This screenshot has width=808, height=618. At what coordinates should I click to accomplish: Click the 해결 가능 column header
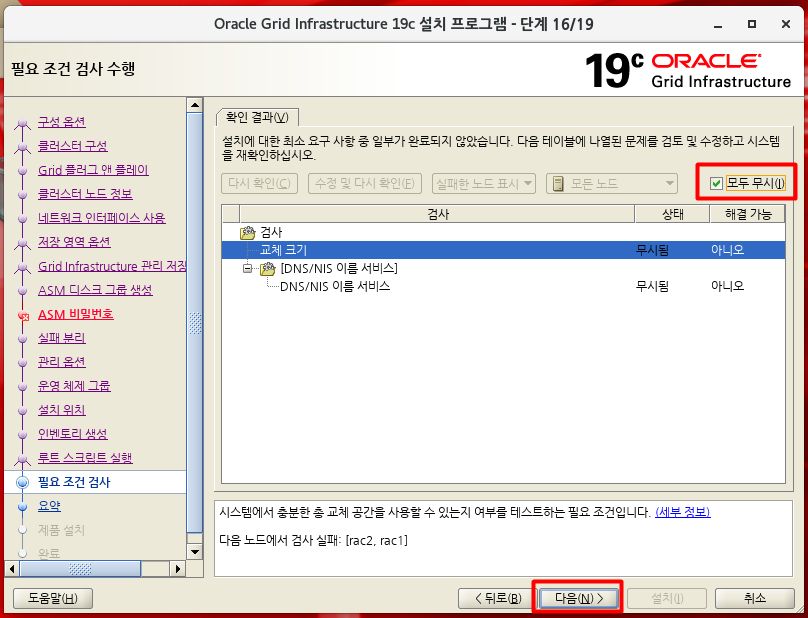[748, 214]
